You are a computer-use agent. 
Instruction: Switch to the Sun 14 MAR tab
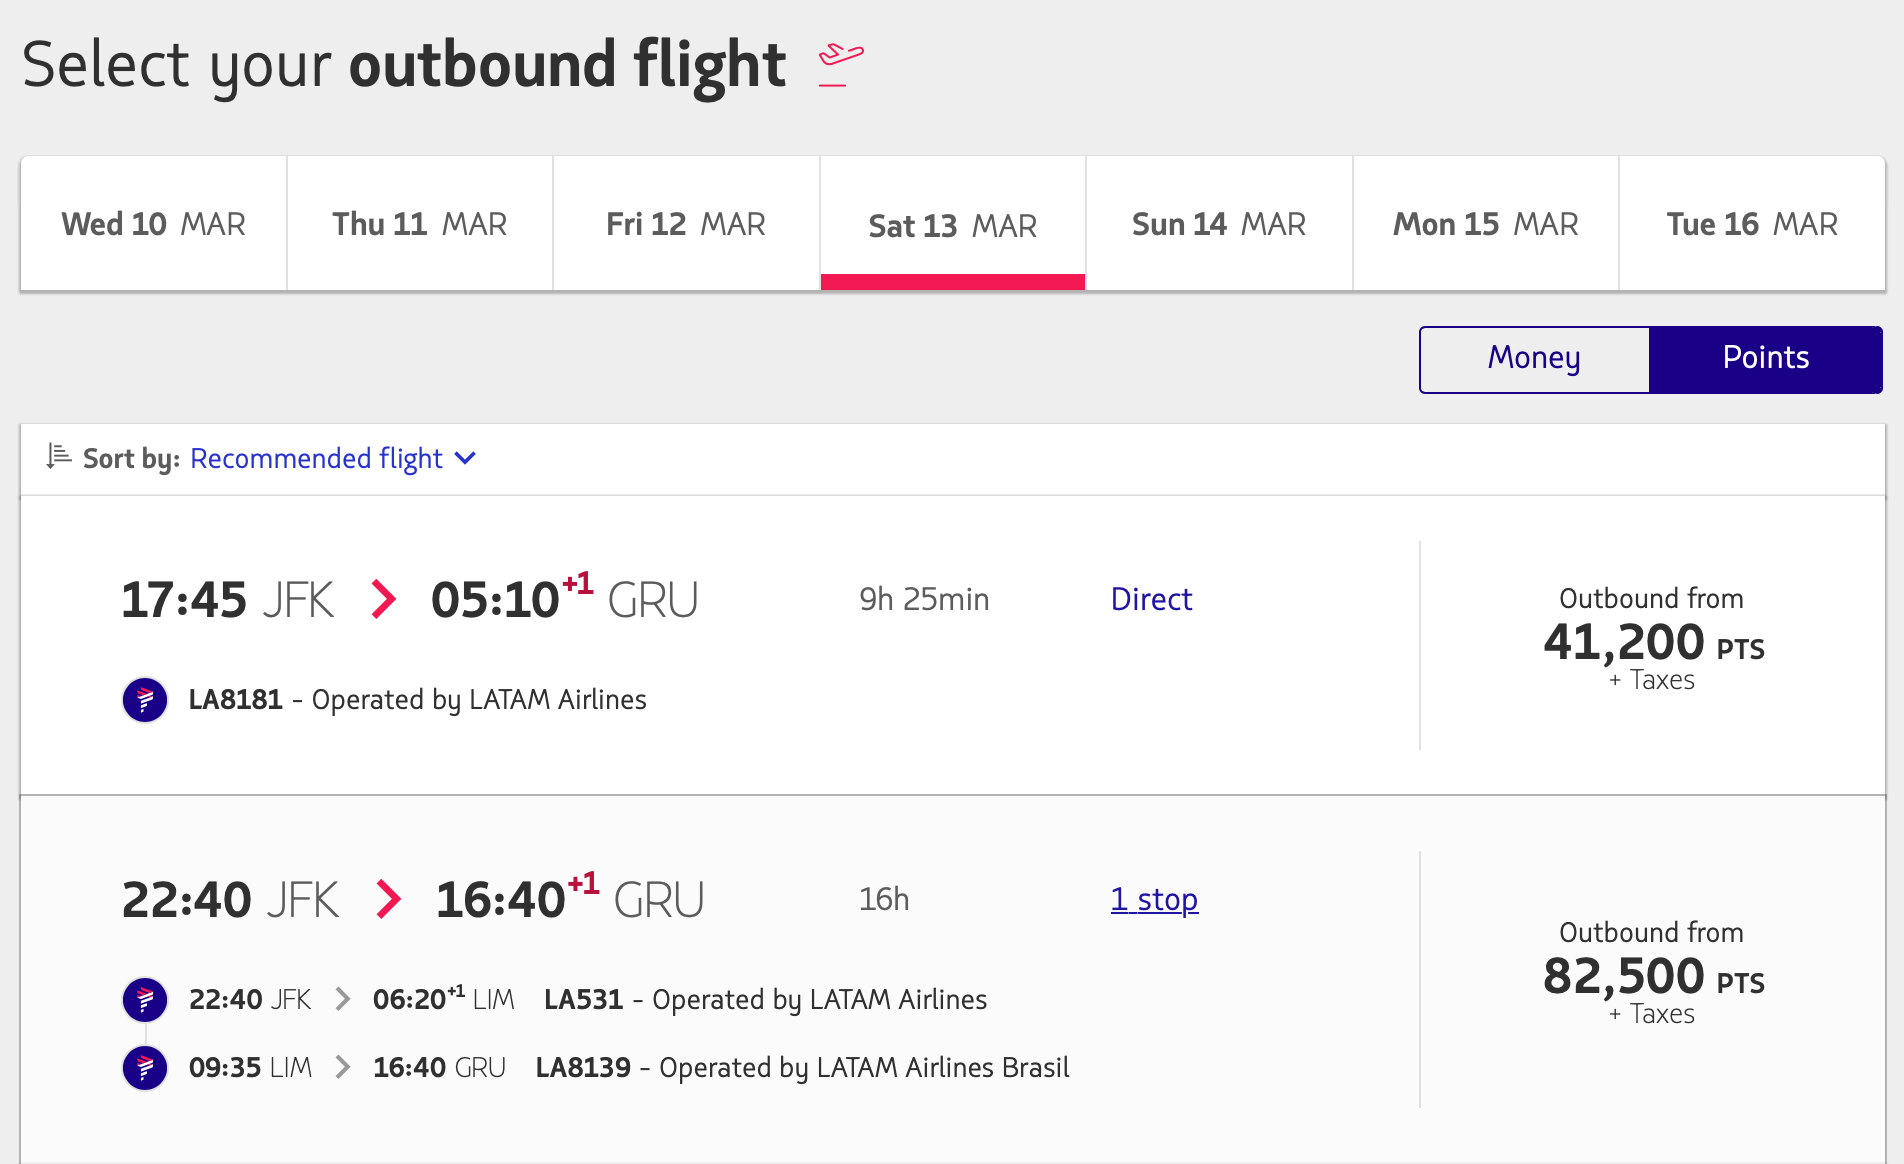[1219, 223]
